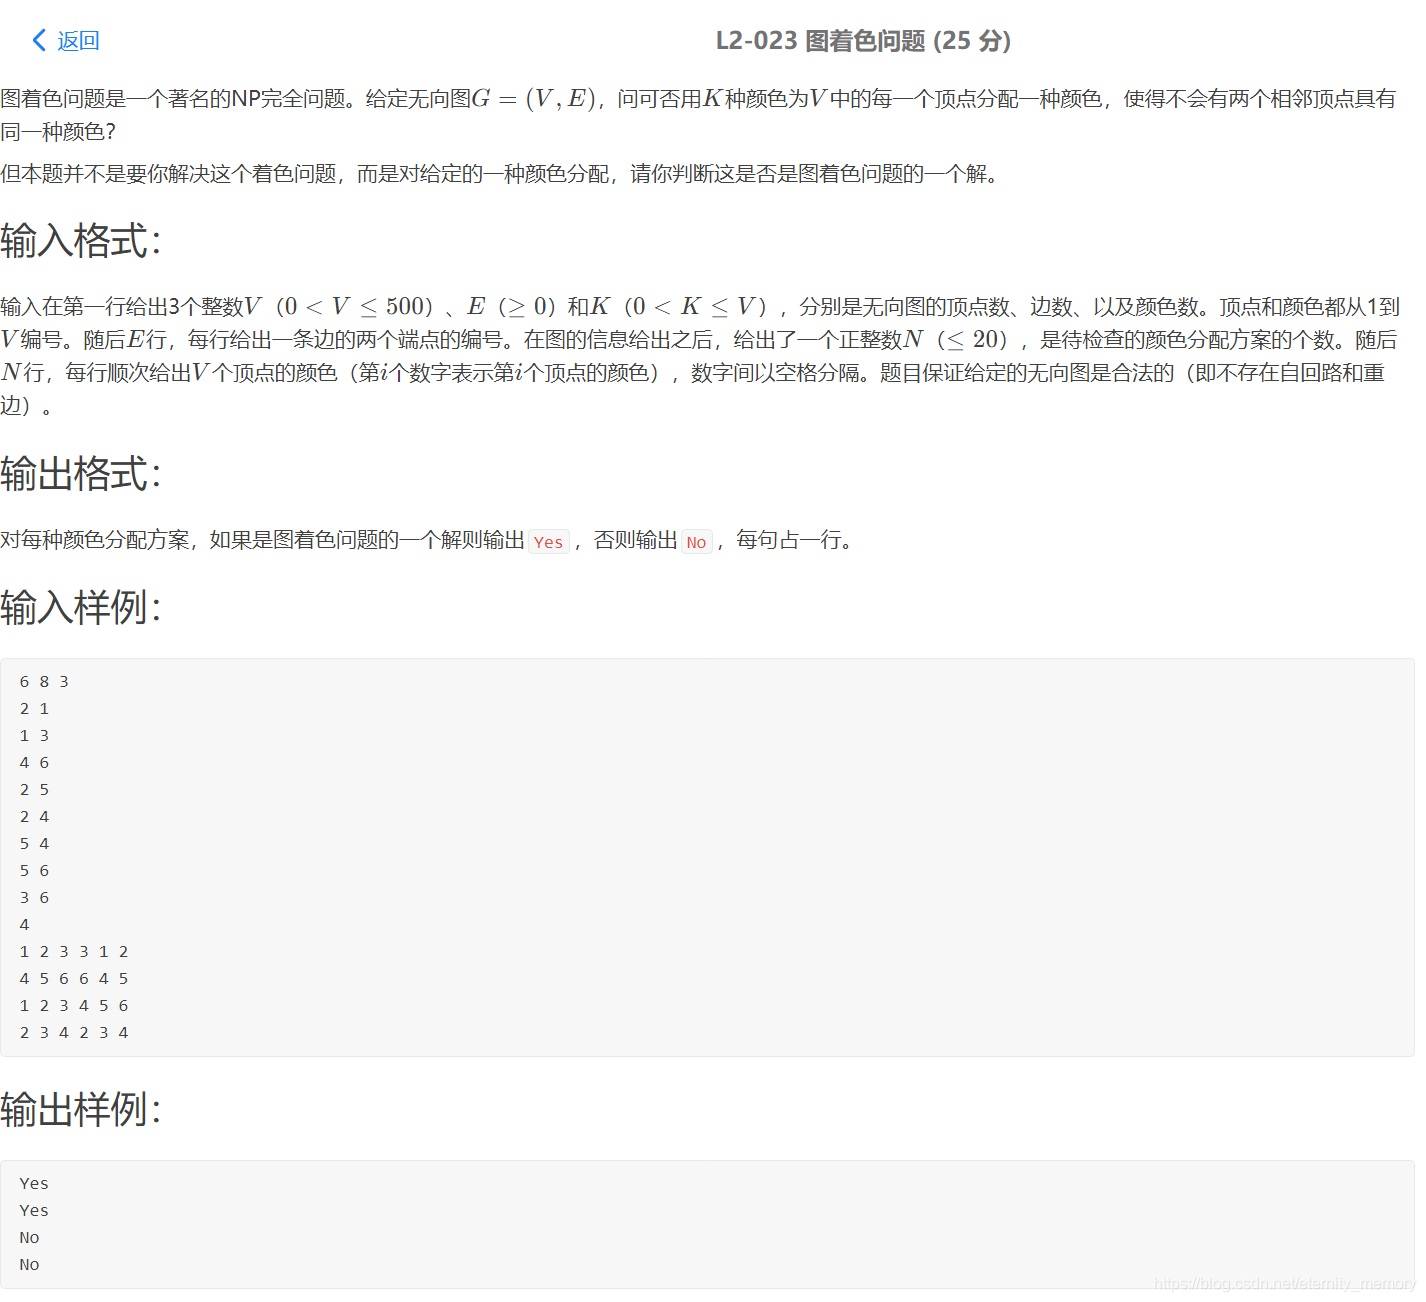Click the line 4 5 6 6 4 5
The width and height of the screenshot is (1426, 1302).
coord(73,978)
